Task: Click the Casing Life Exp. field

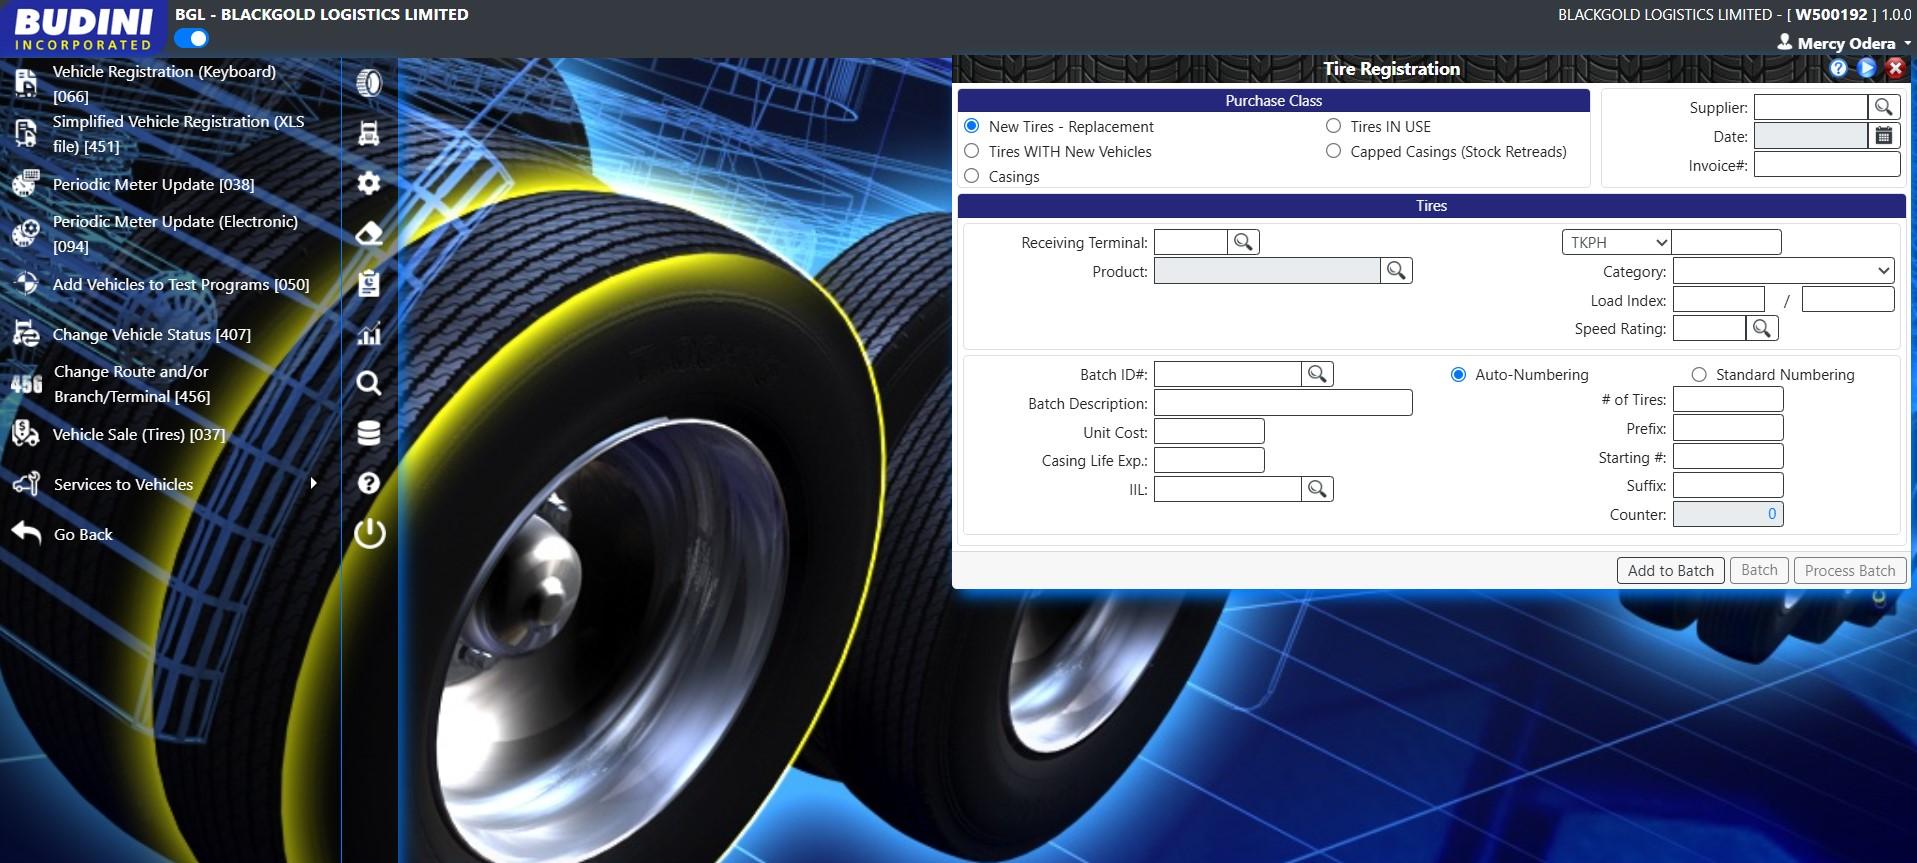Action: 1209,460
